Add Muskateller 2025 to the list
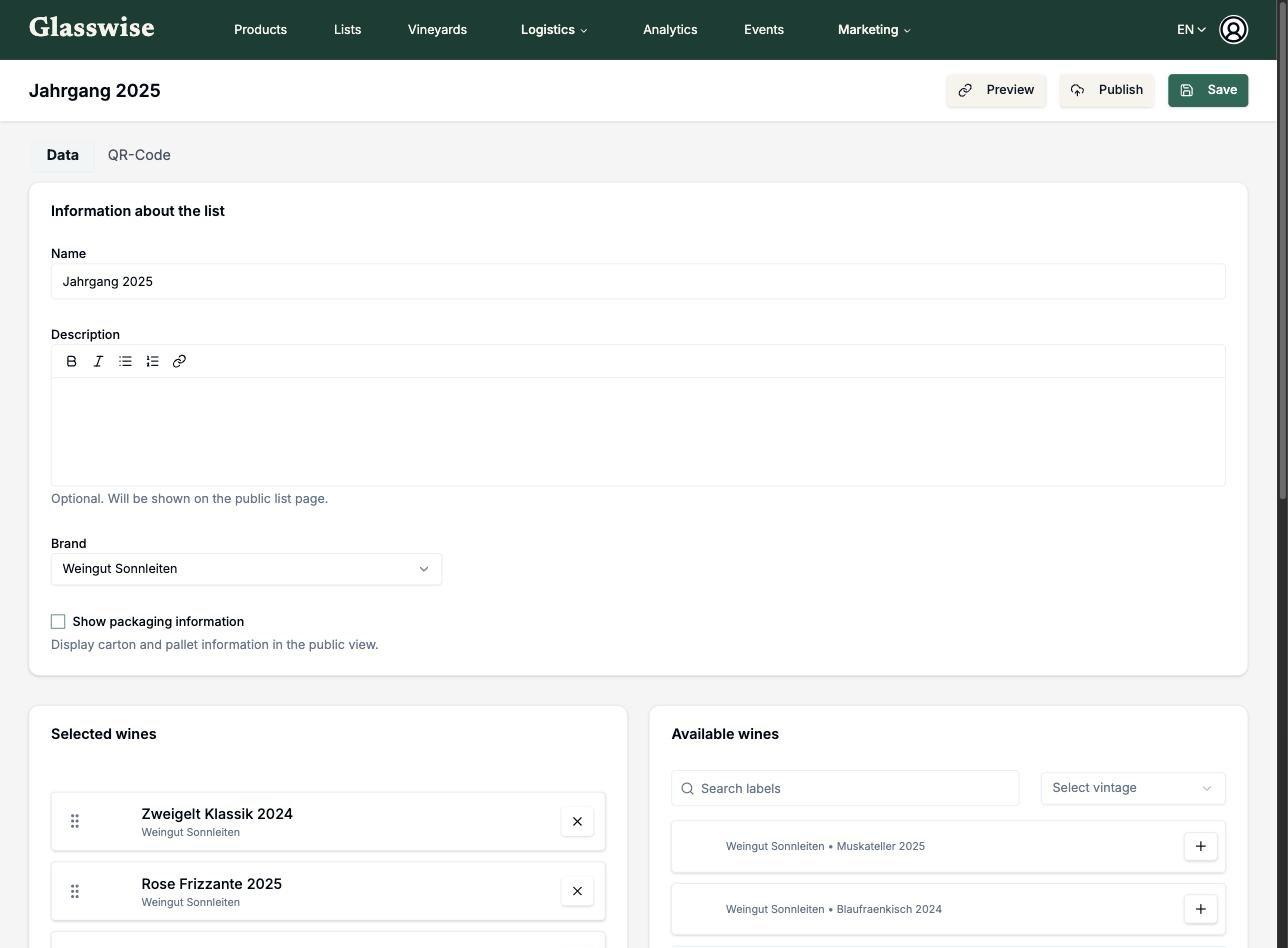Screen dimensions: 1288x948 1201,846
